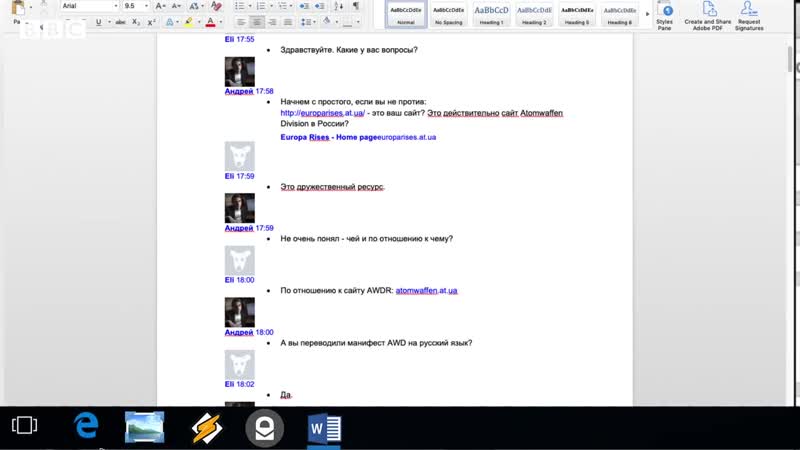
Task: Click the Андрей 17:59 name link
Action: [x=249, y=228]
